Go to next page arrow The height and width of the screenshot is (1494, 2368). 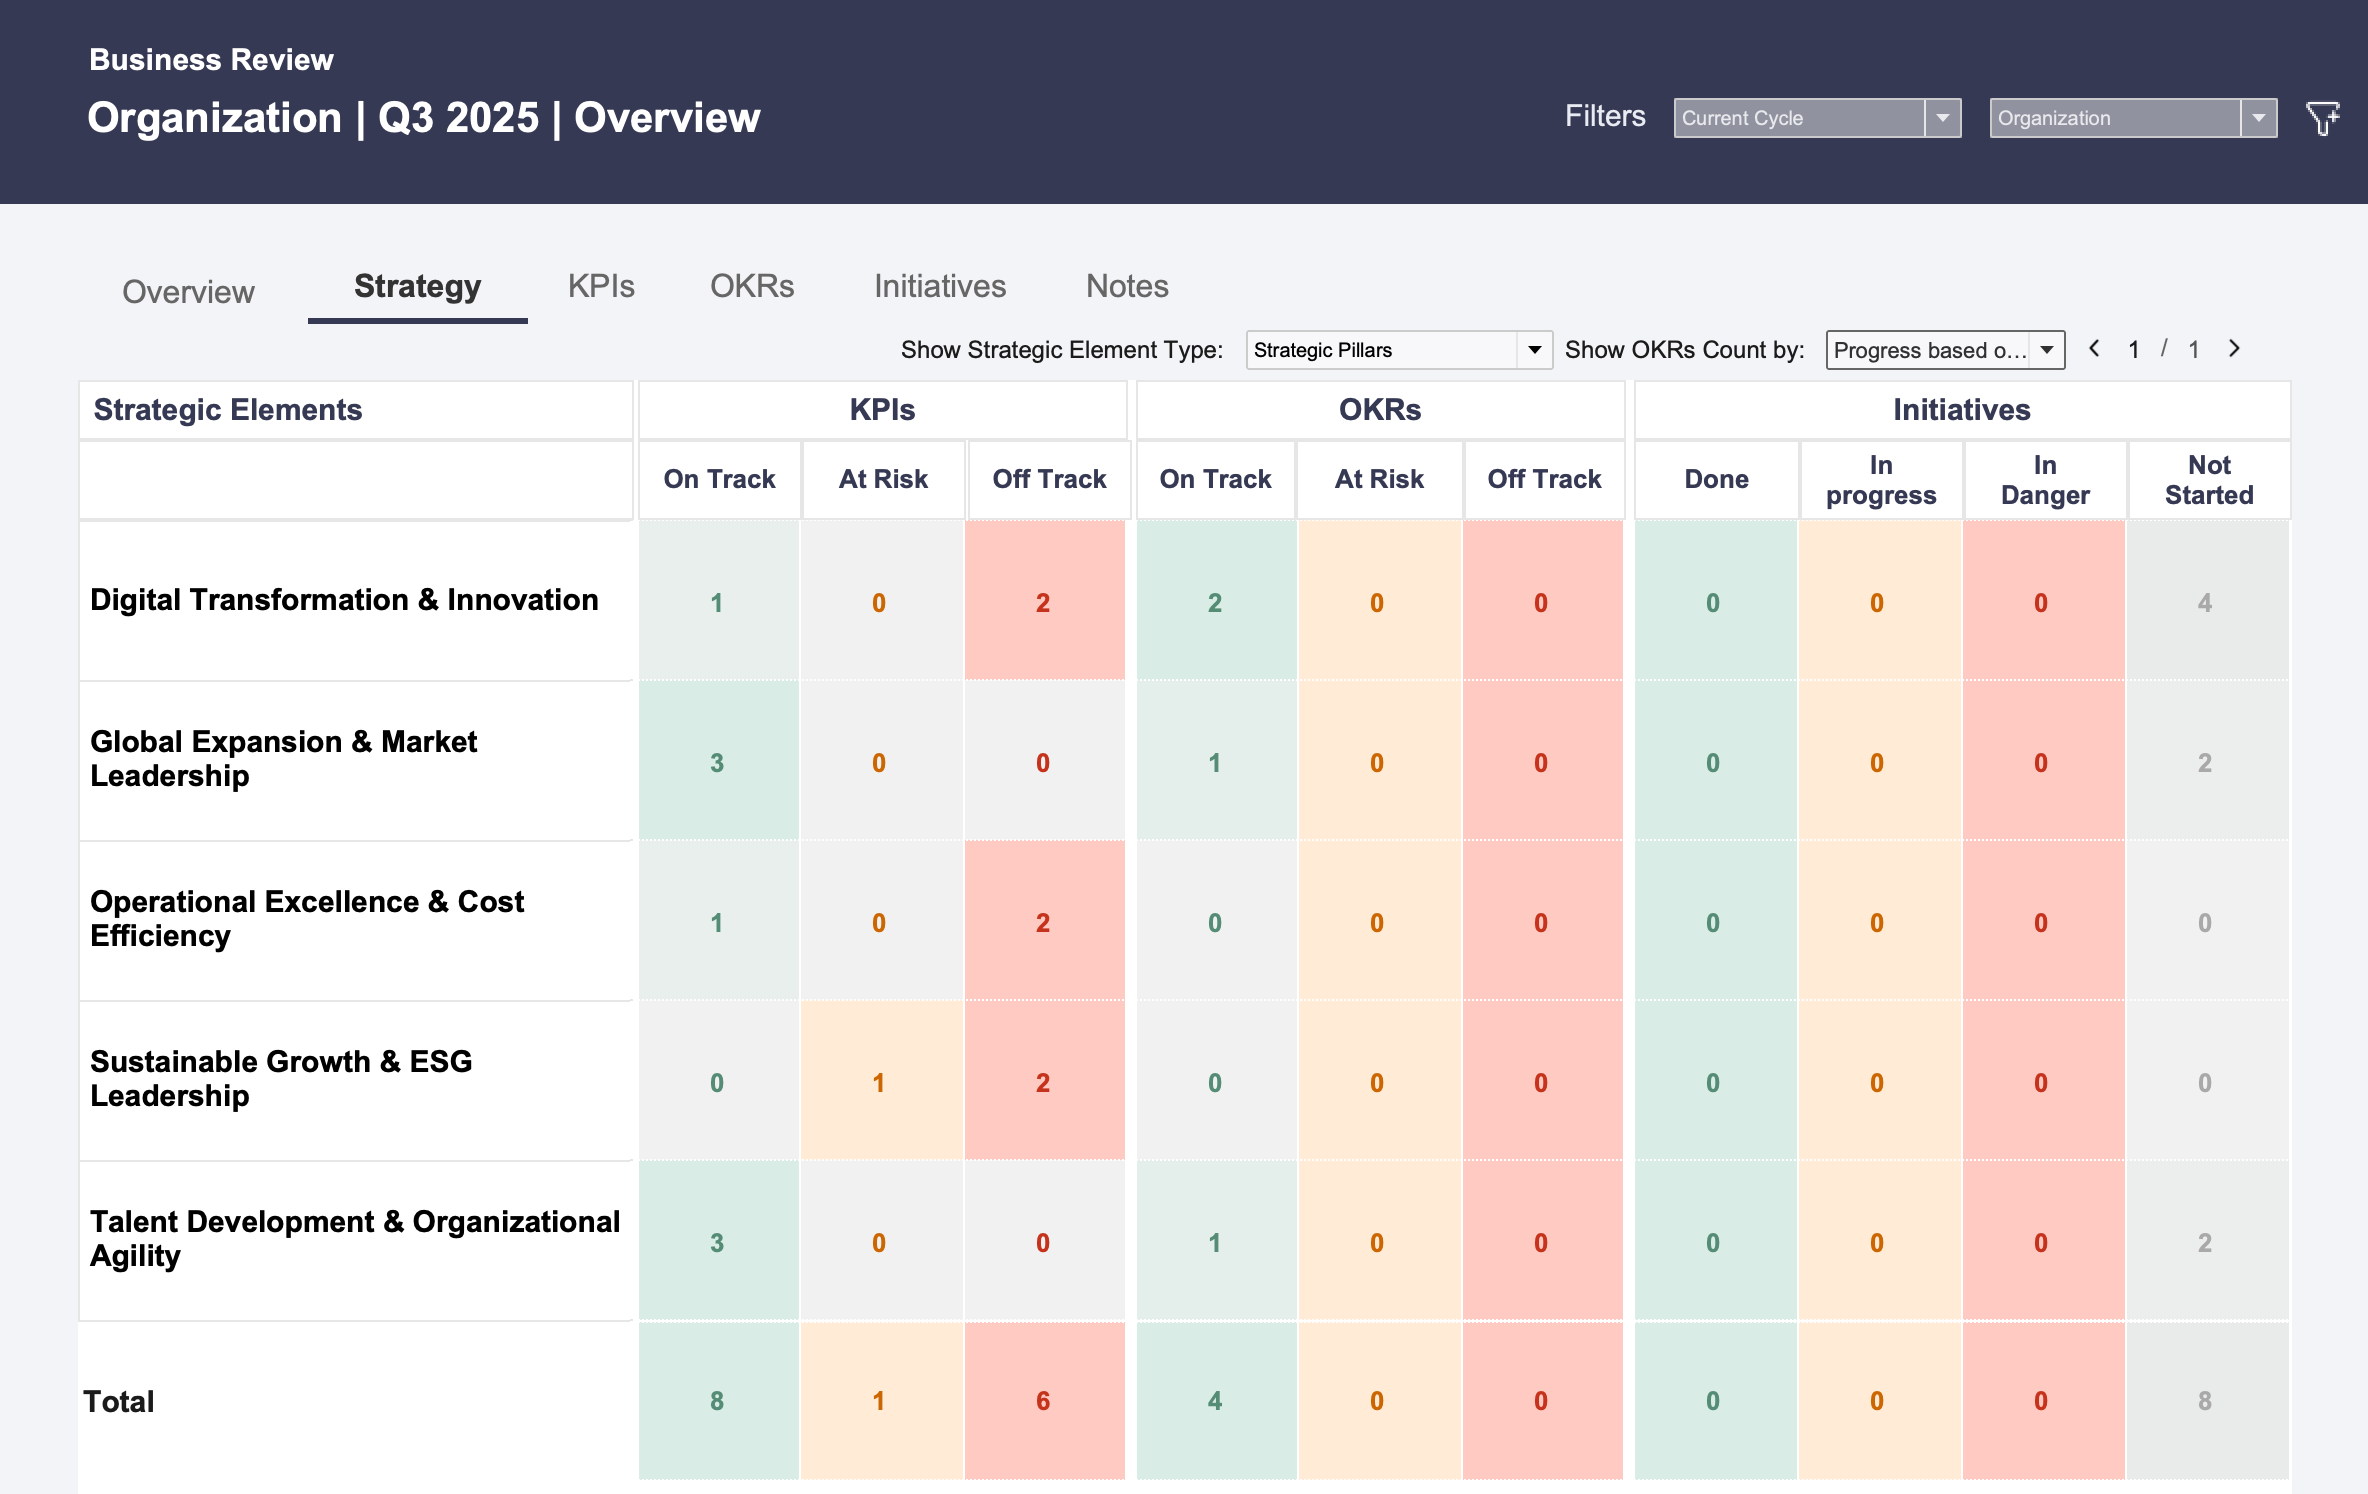pyautogui.click(x=2234, y=349)
